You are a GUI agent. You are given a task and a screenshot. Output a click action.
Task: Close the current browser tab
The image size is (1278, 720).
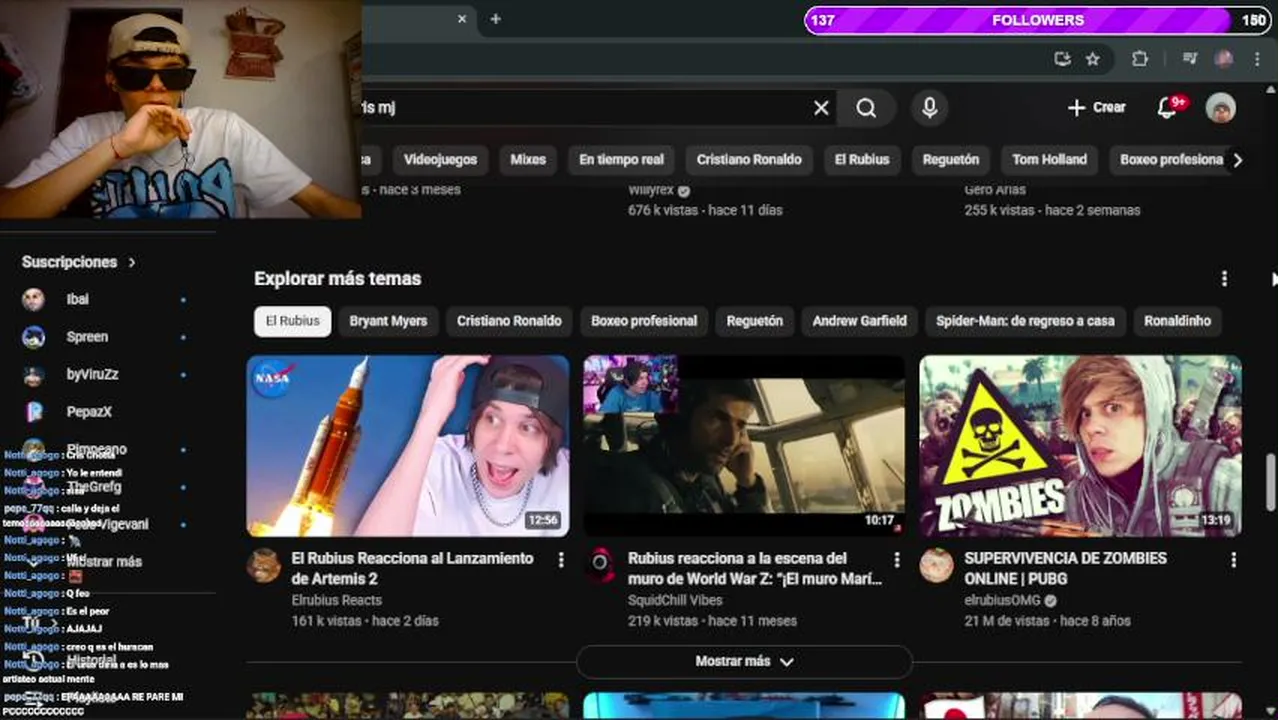point(462,19)
